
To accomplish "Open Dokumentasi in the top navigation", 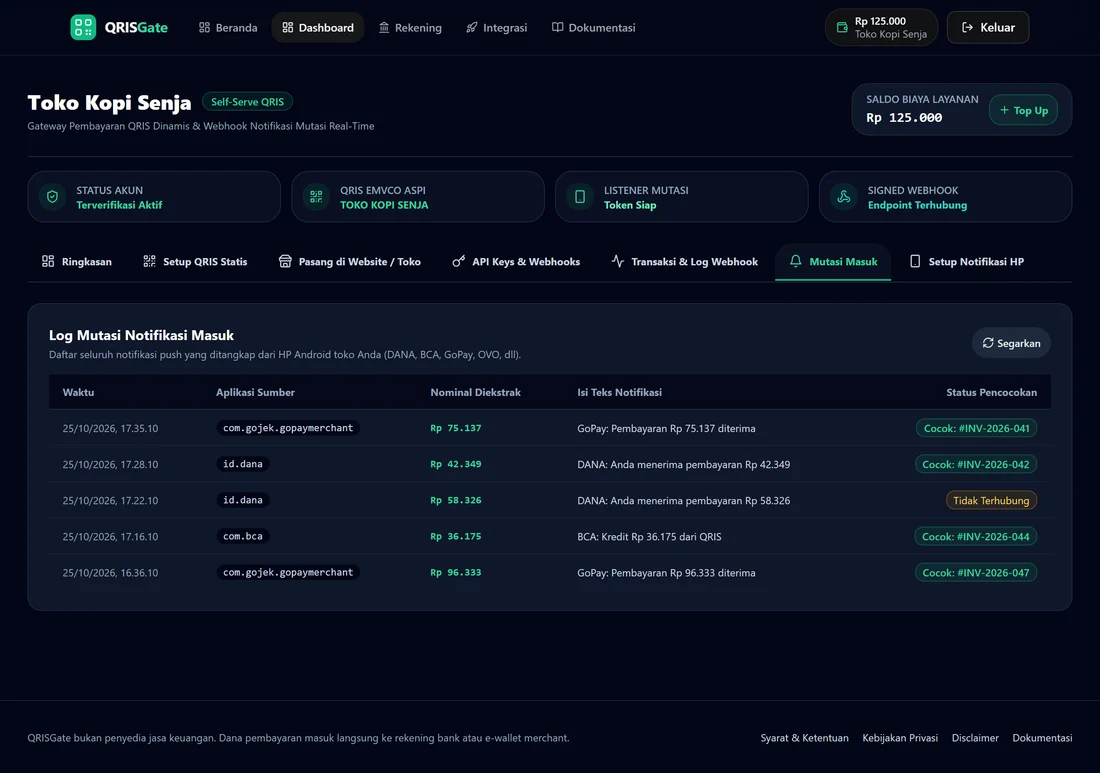I will [x=593, y=27].
